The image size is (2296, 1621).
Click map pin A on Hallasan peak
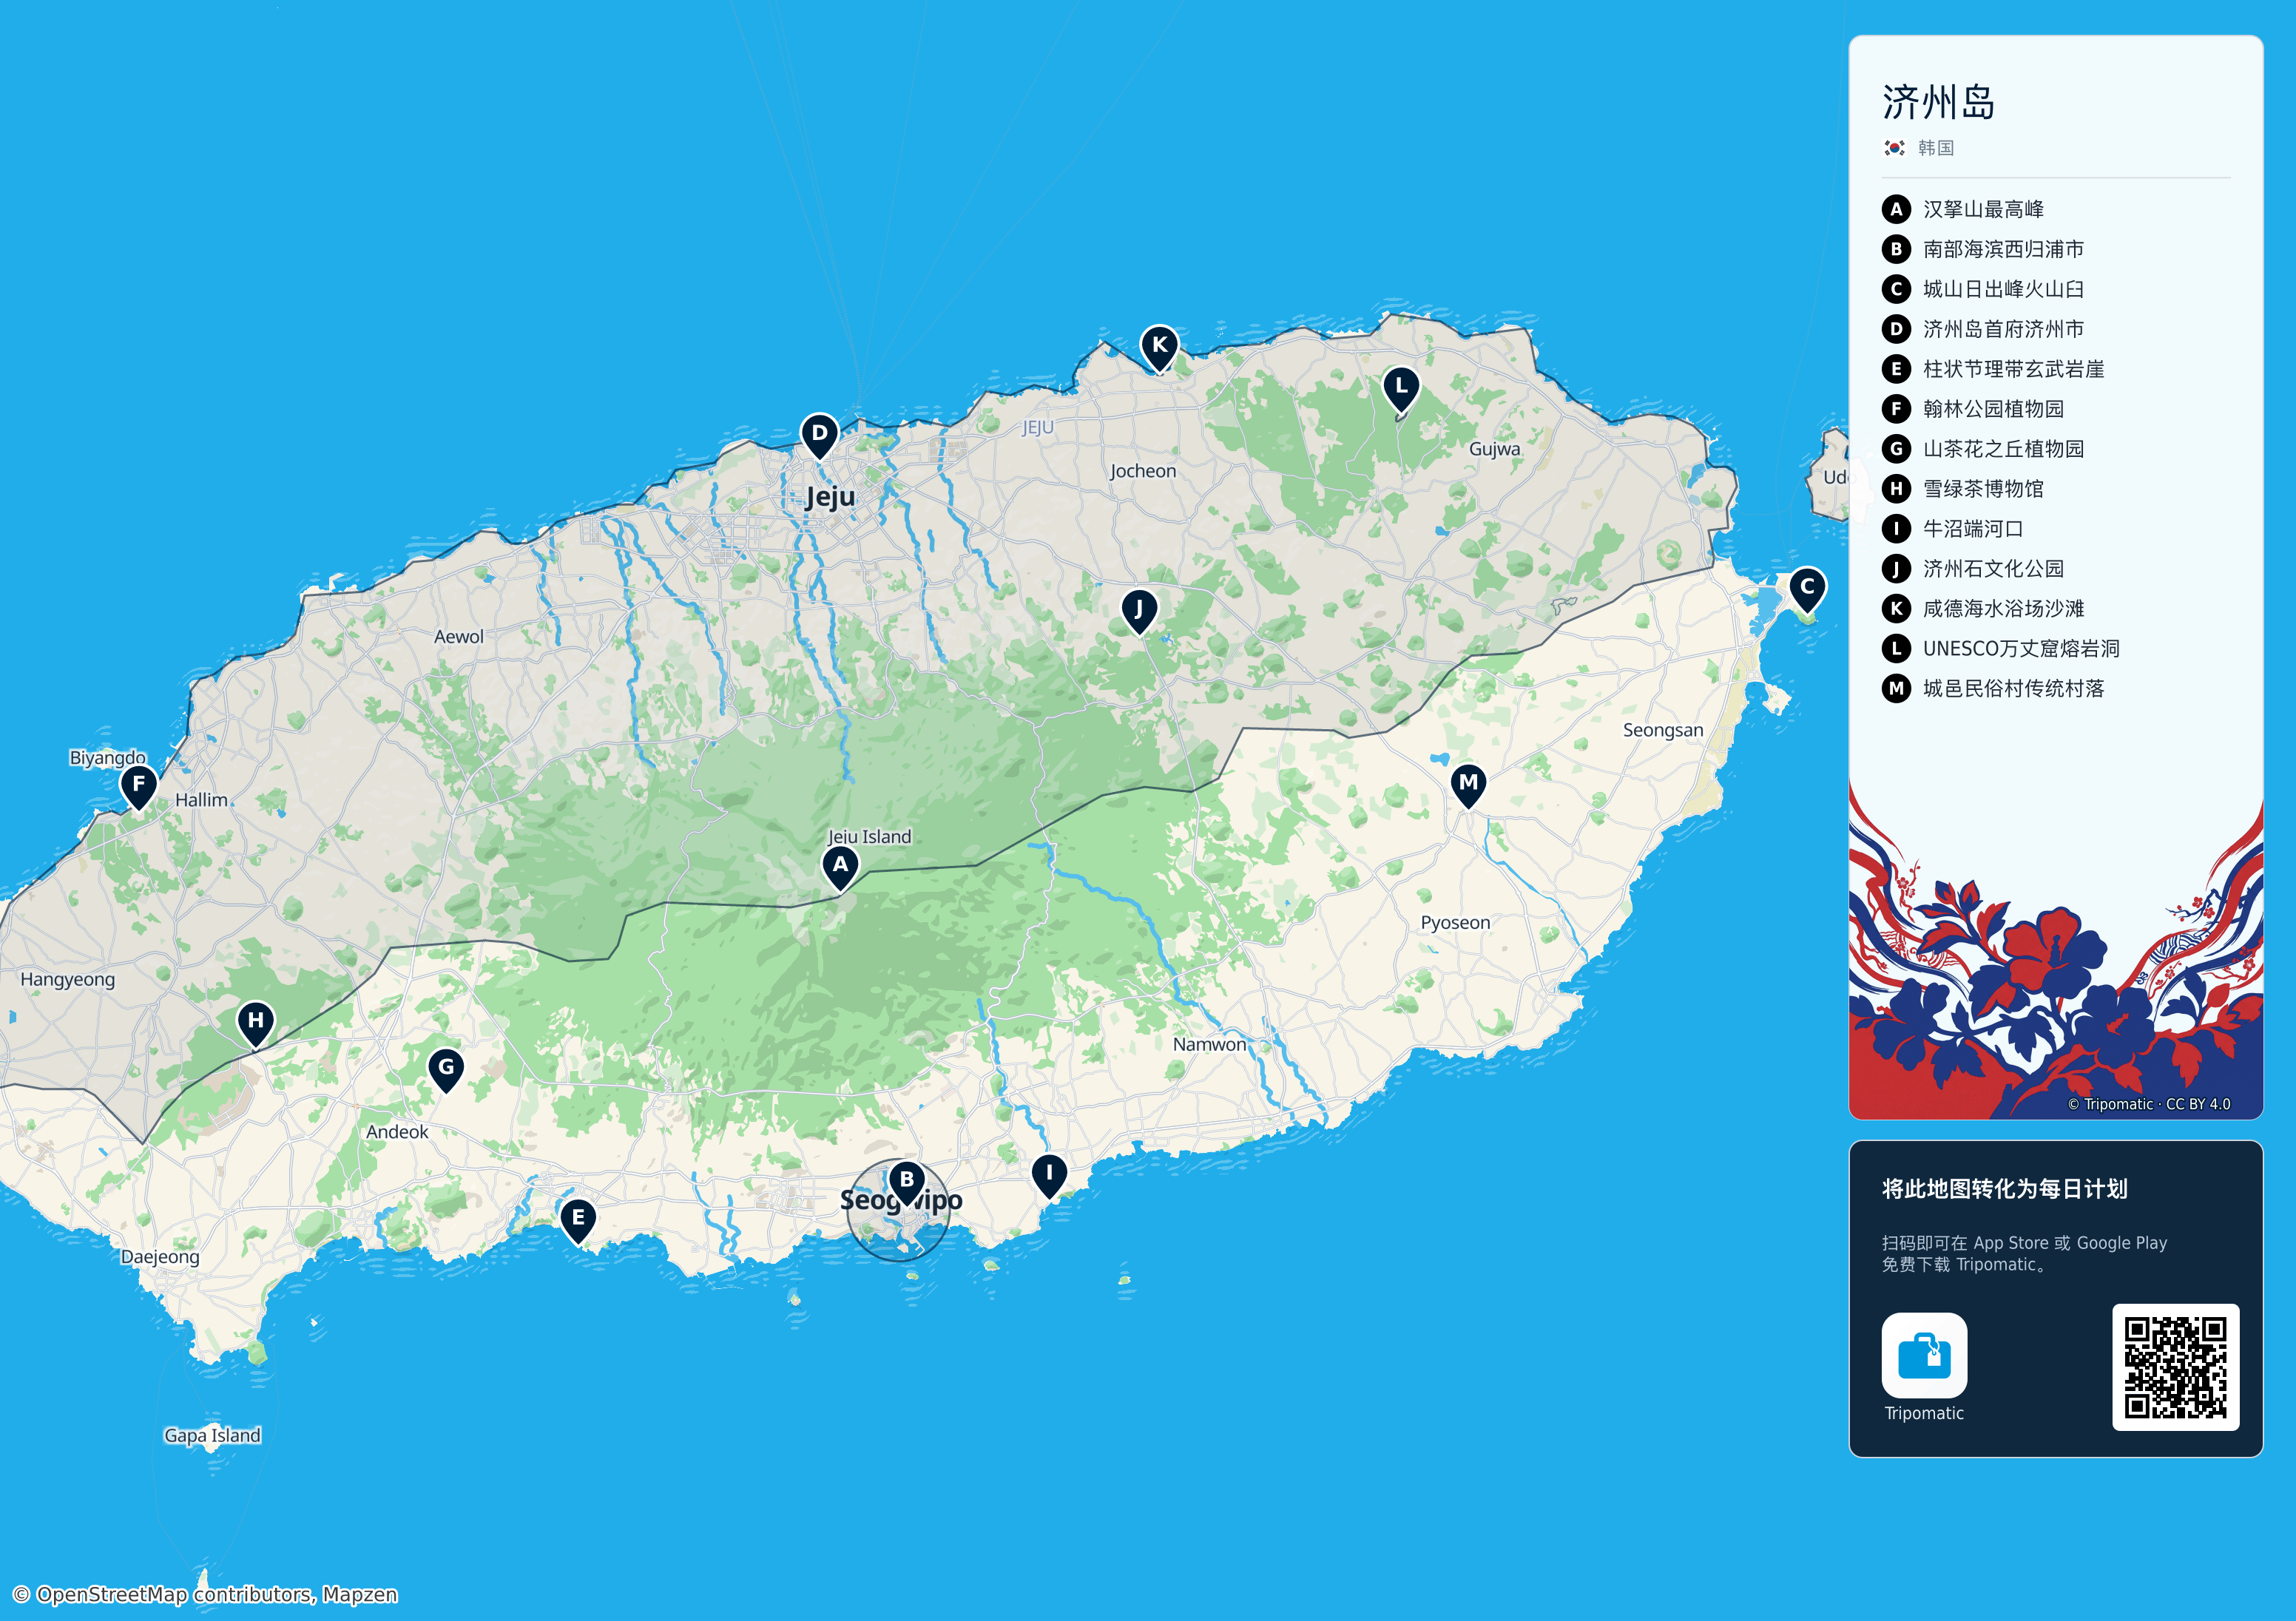840,867
